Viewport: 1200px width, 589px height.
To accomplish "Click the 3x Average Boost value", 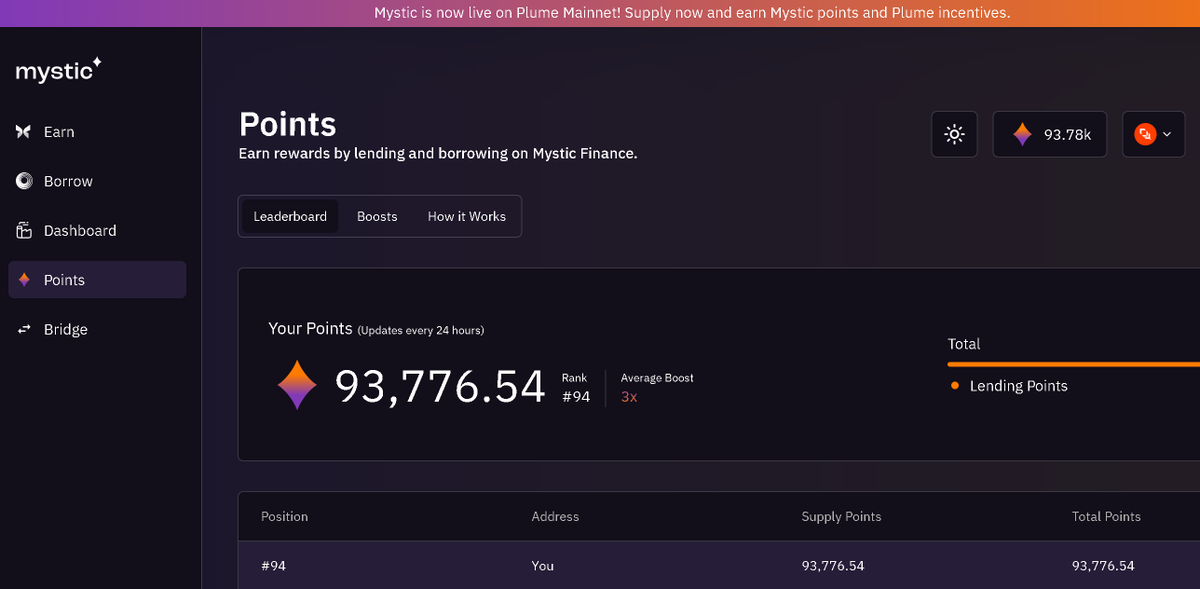I will 629,397.
